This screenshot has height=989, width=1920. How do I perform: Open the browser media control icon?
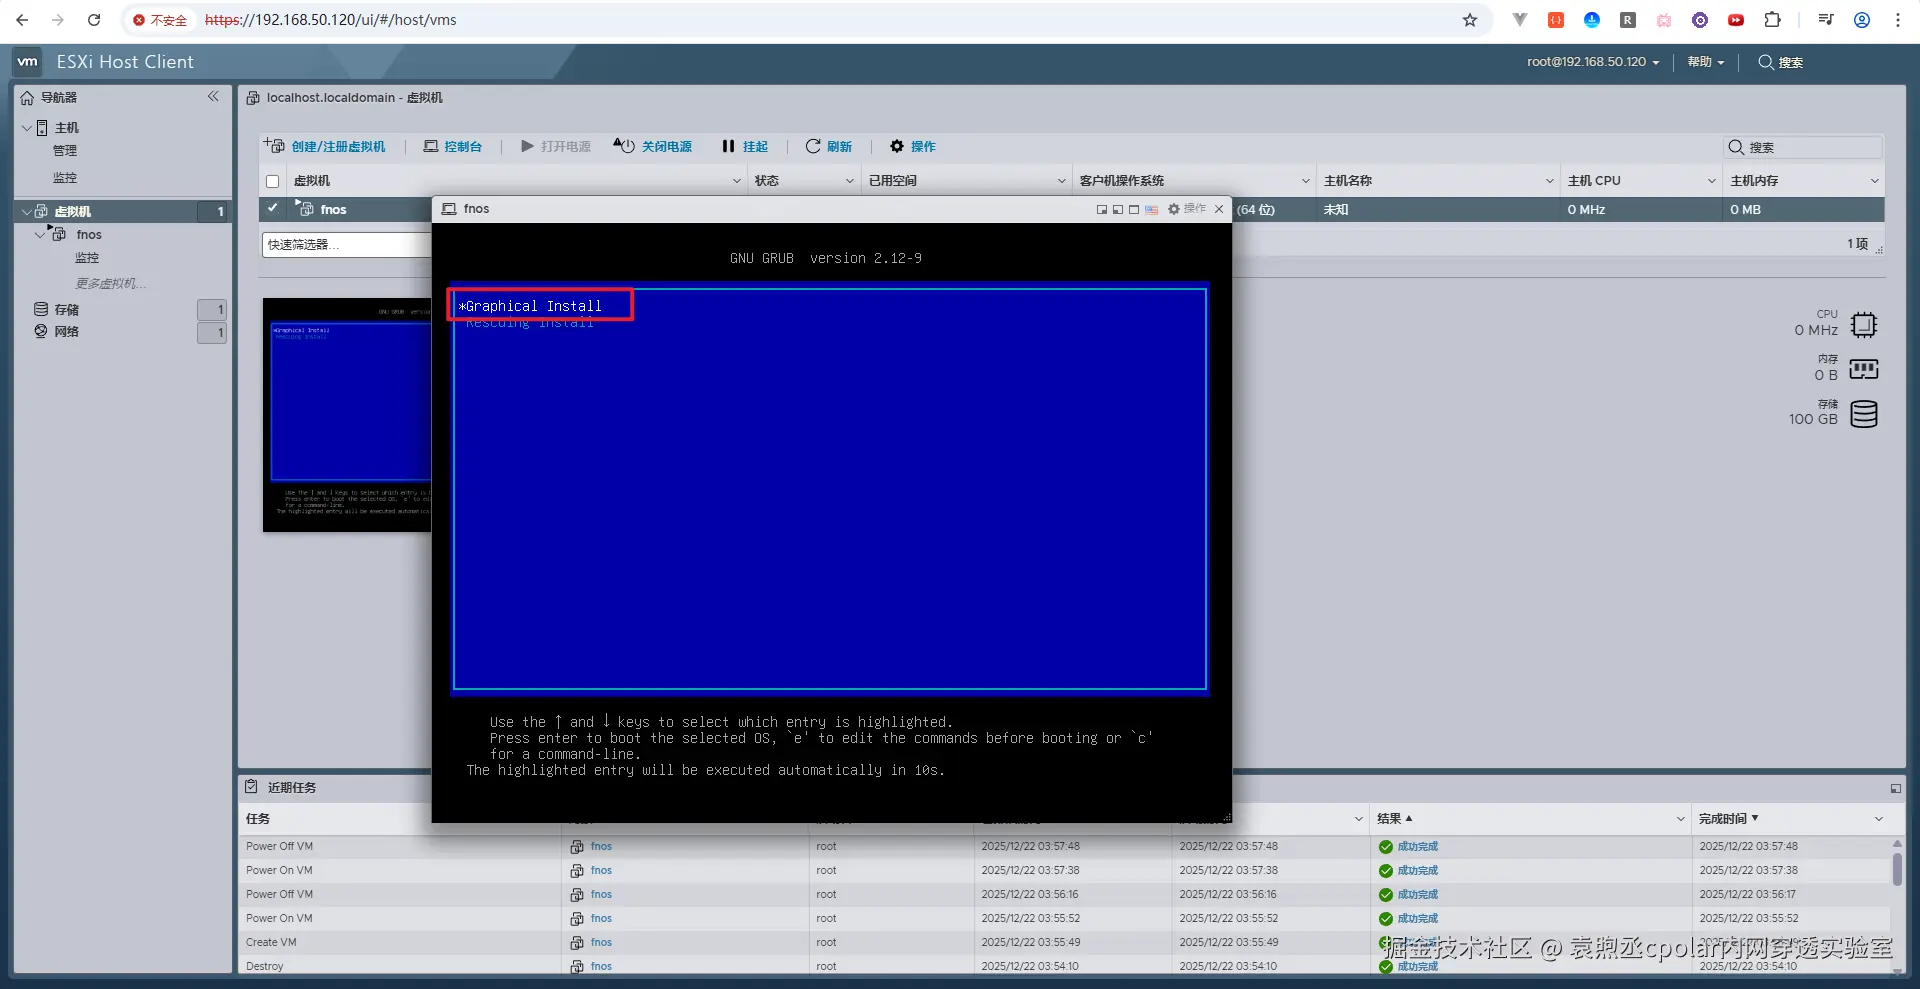pyautogui.click(x=1826, y=20)
